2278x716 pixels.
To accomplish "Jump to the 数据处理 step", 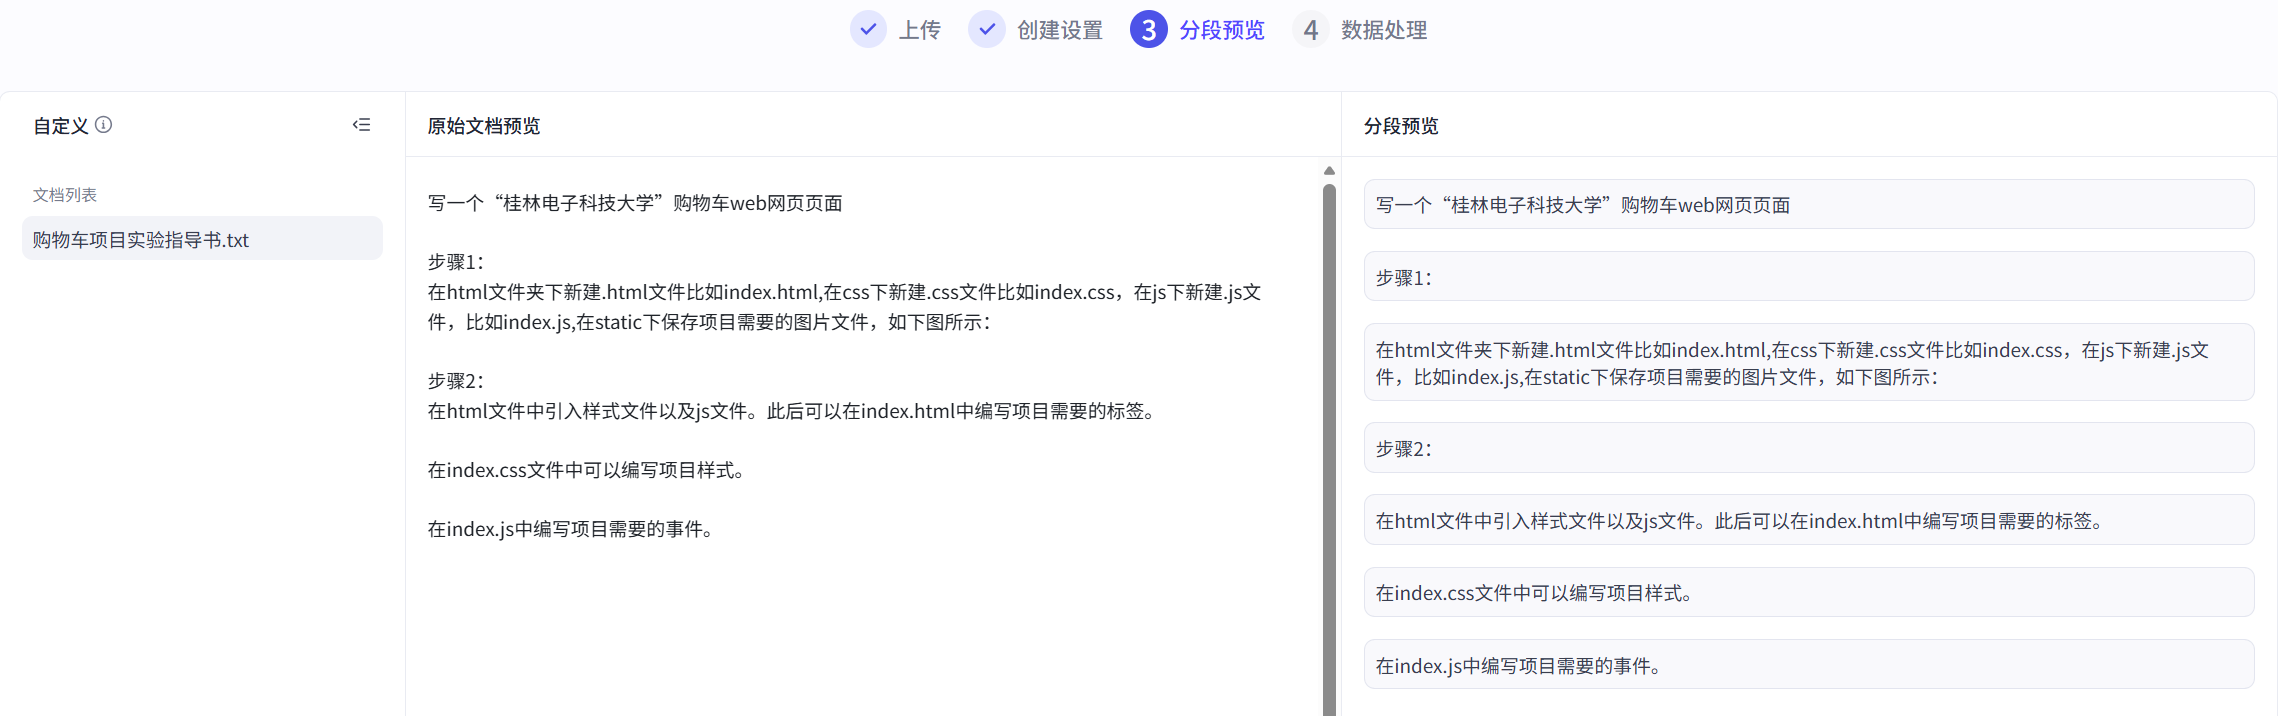I will click(x=1383, y=30).
